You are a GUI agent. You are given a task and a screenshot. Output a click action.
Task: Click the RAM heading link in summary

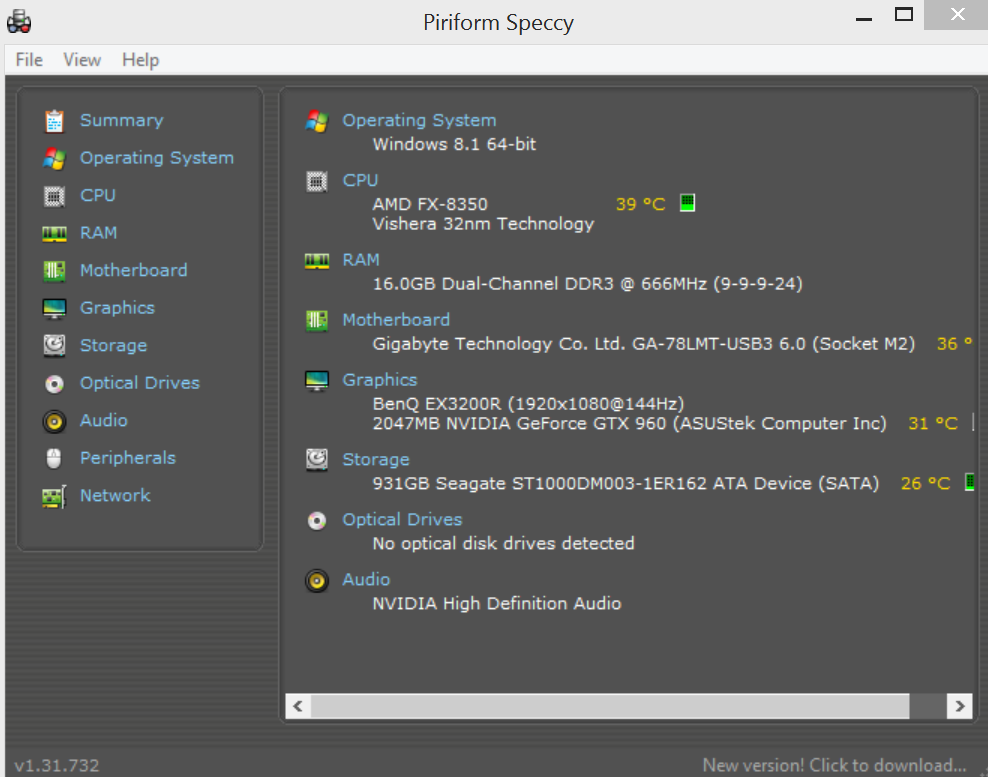pyautogui.click(x=361, y=260)
